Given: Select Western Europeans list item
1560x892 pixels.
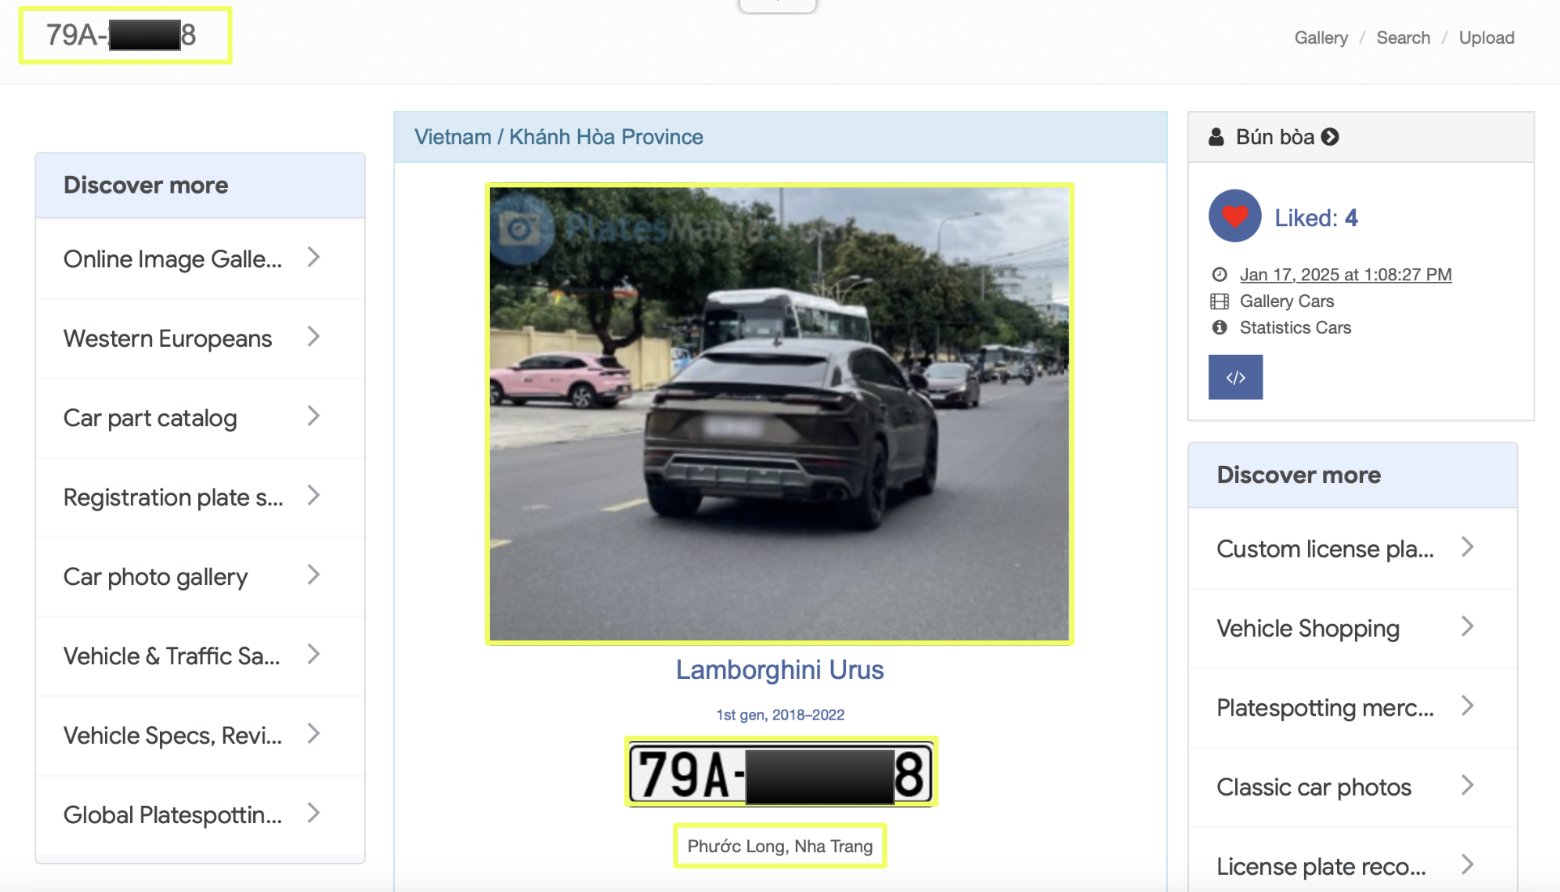Looking at the screenshot, I should pos(200,338).
